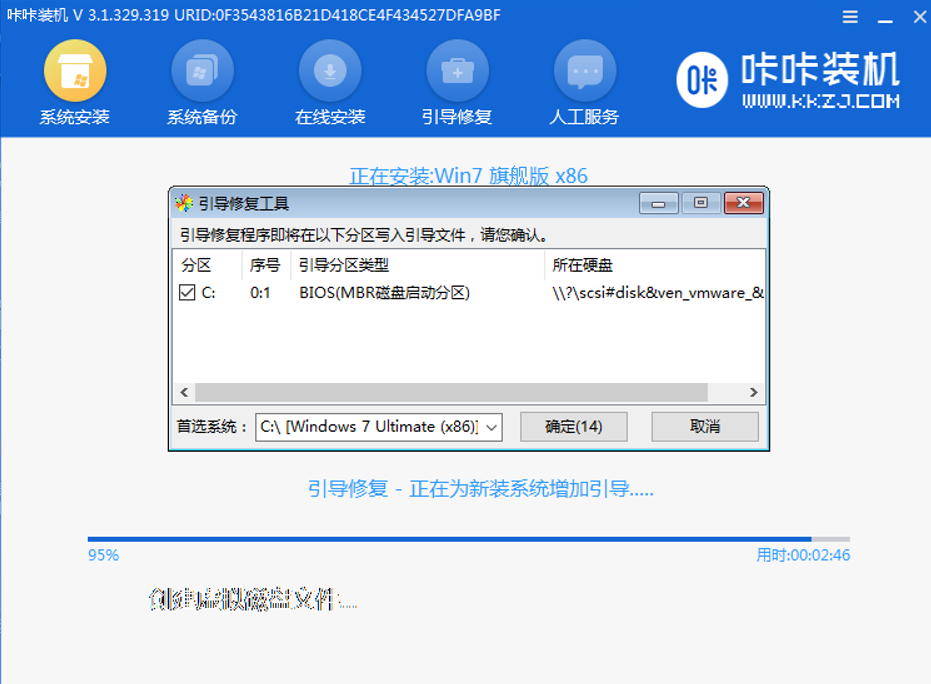
Task: Click the 序号 column header
Action: click(266, 265)
